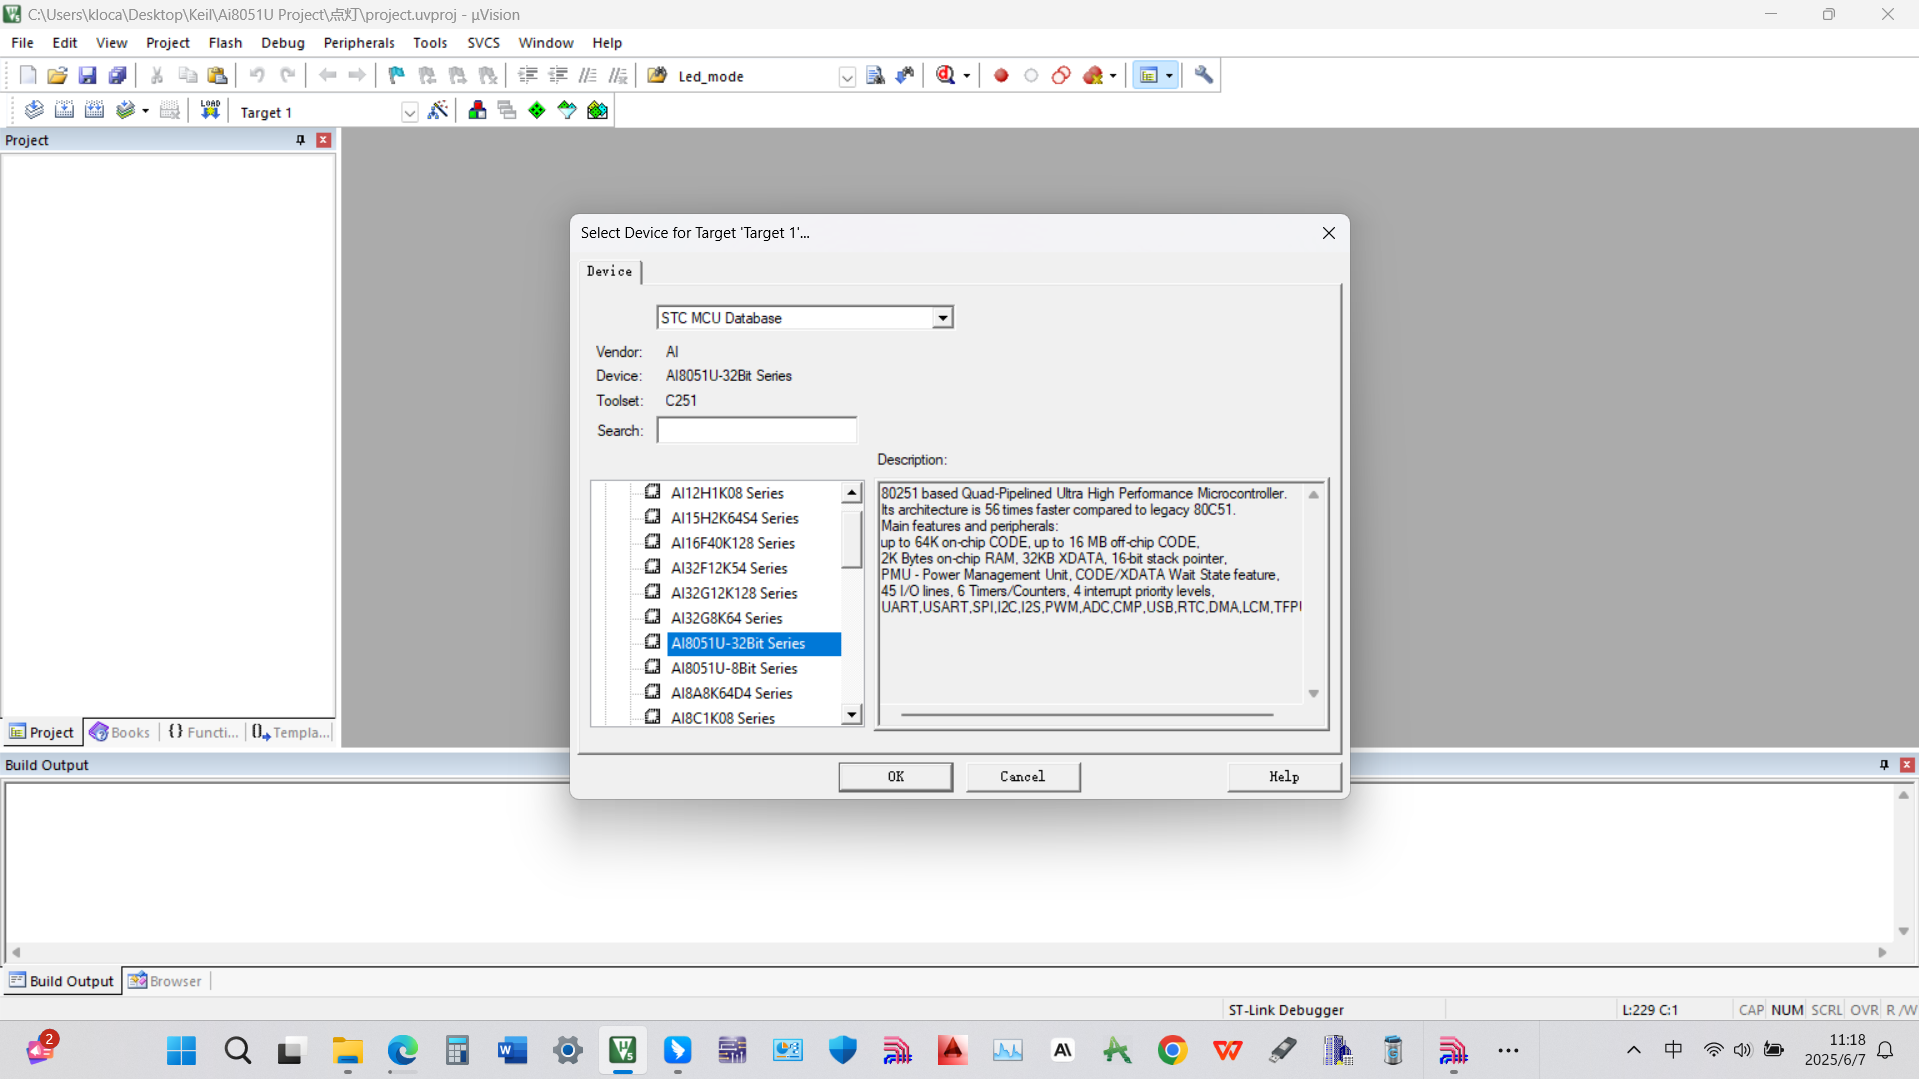
Task: Undo using the toolbar arrow
Action: coord(257,75)
